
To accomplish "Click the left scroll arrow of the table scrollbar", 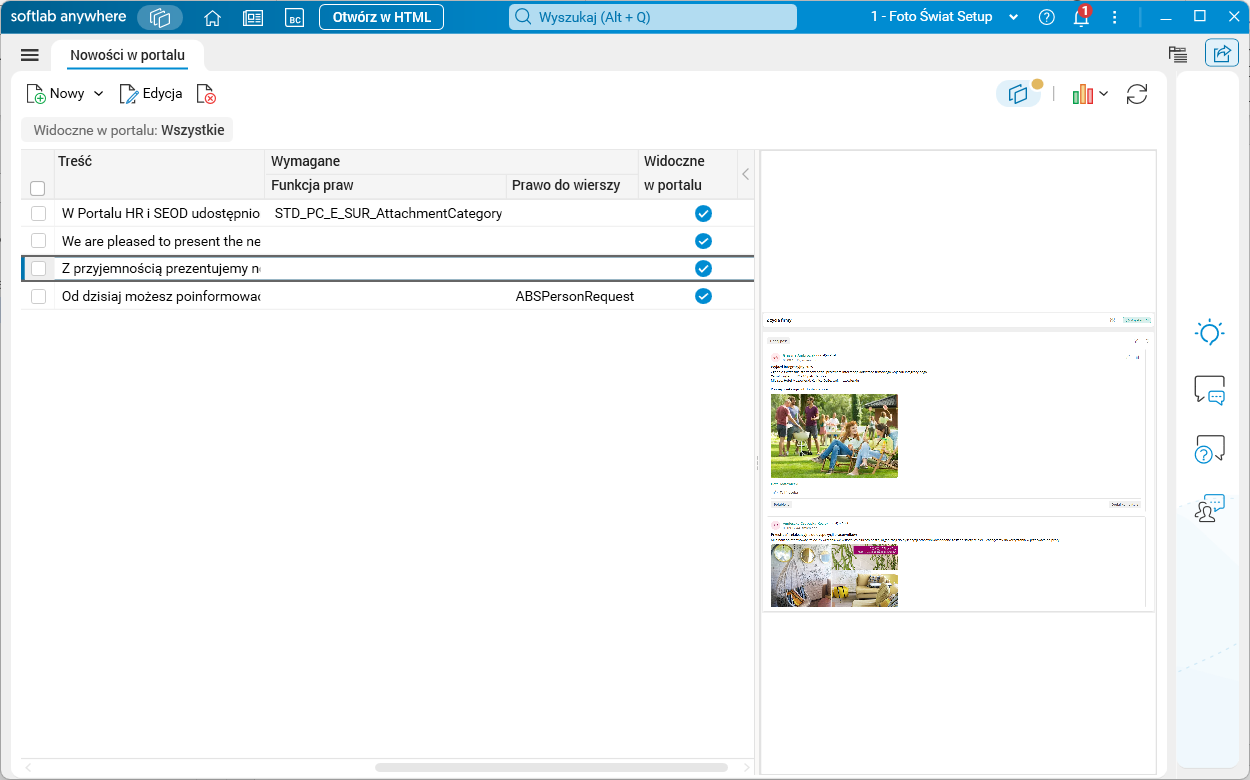I will 28,767.
